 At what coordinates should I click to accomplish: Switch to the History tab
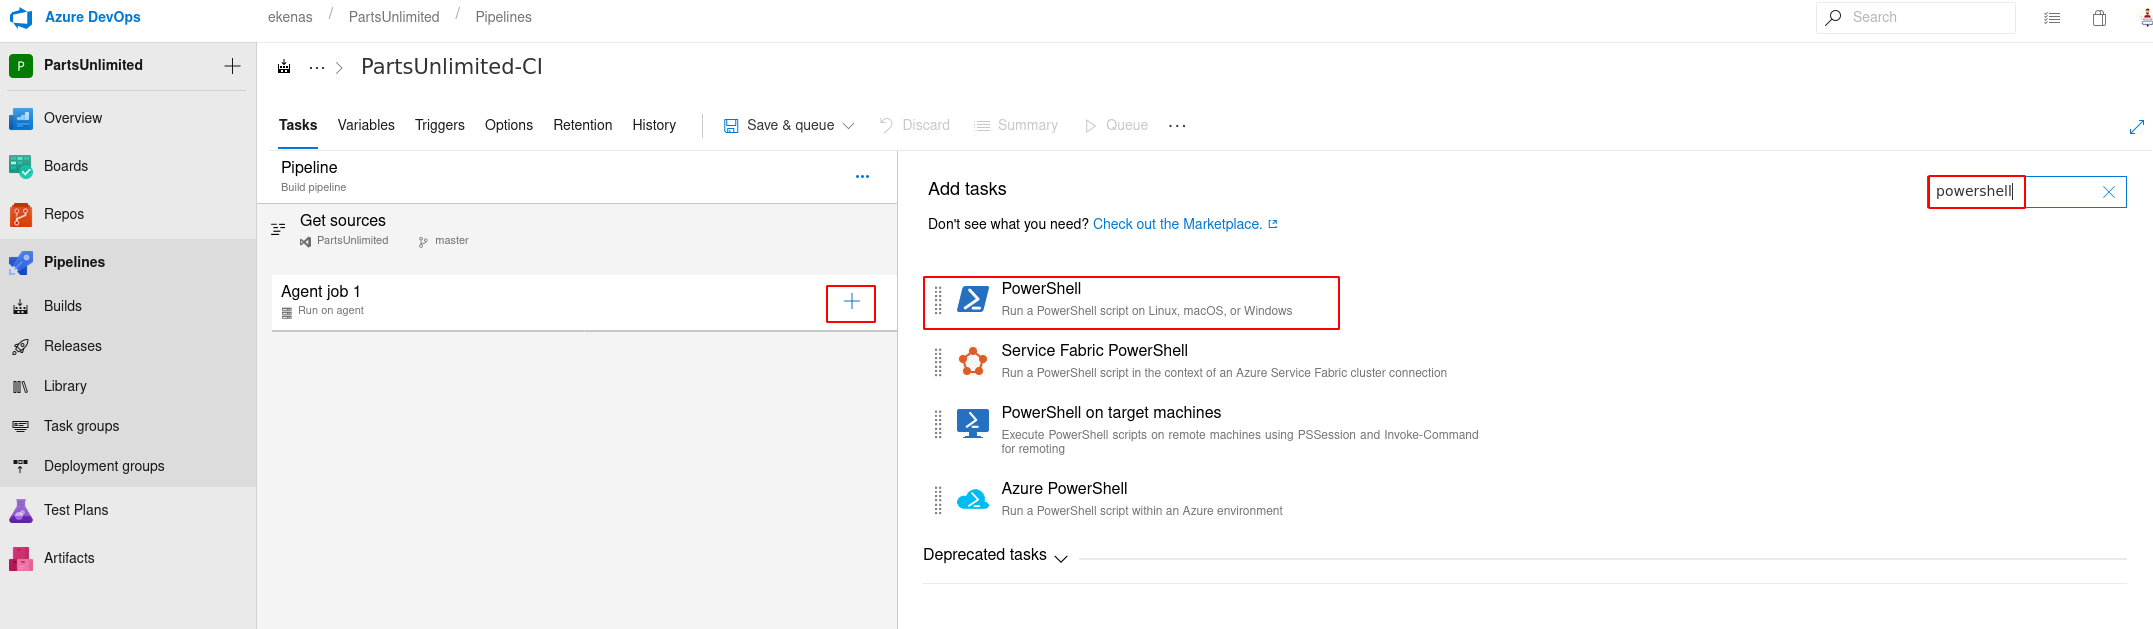(654, 125)
